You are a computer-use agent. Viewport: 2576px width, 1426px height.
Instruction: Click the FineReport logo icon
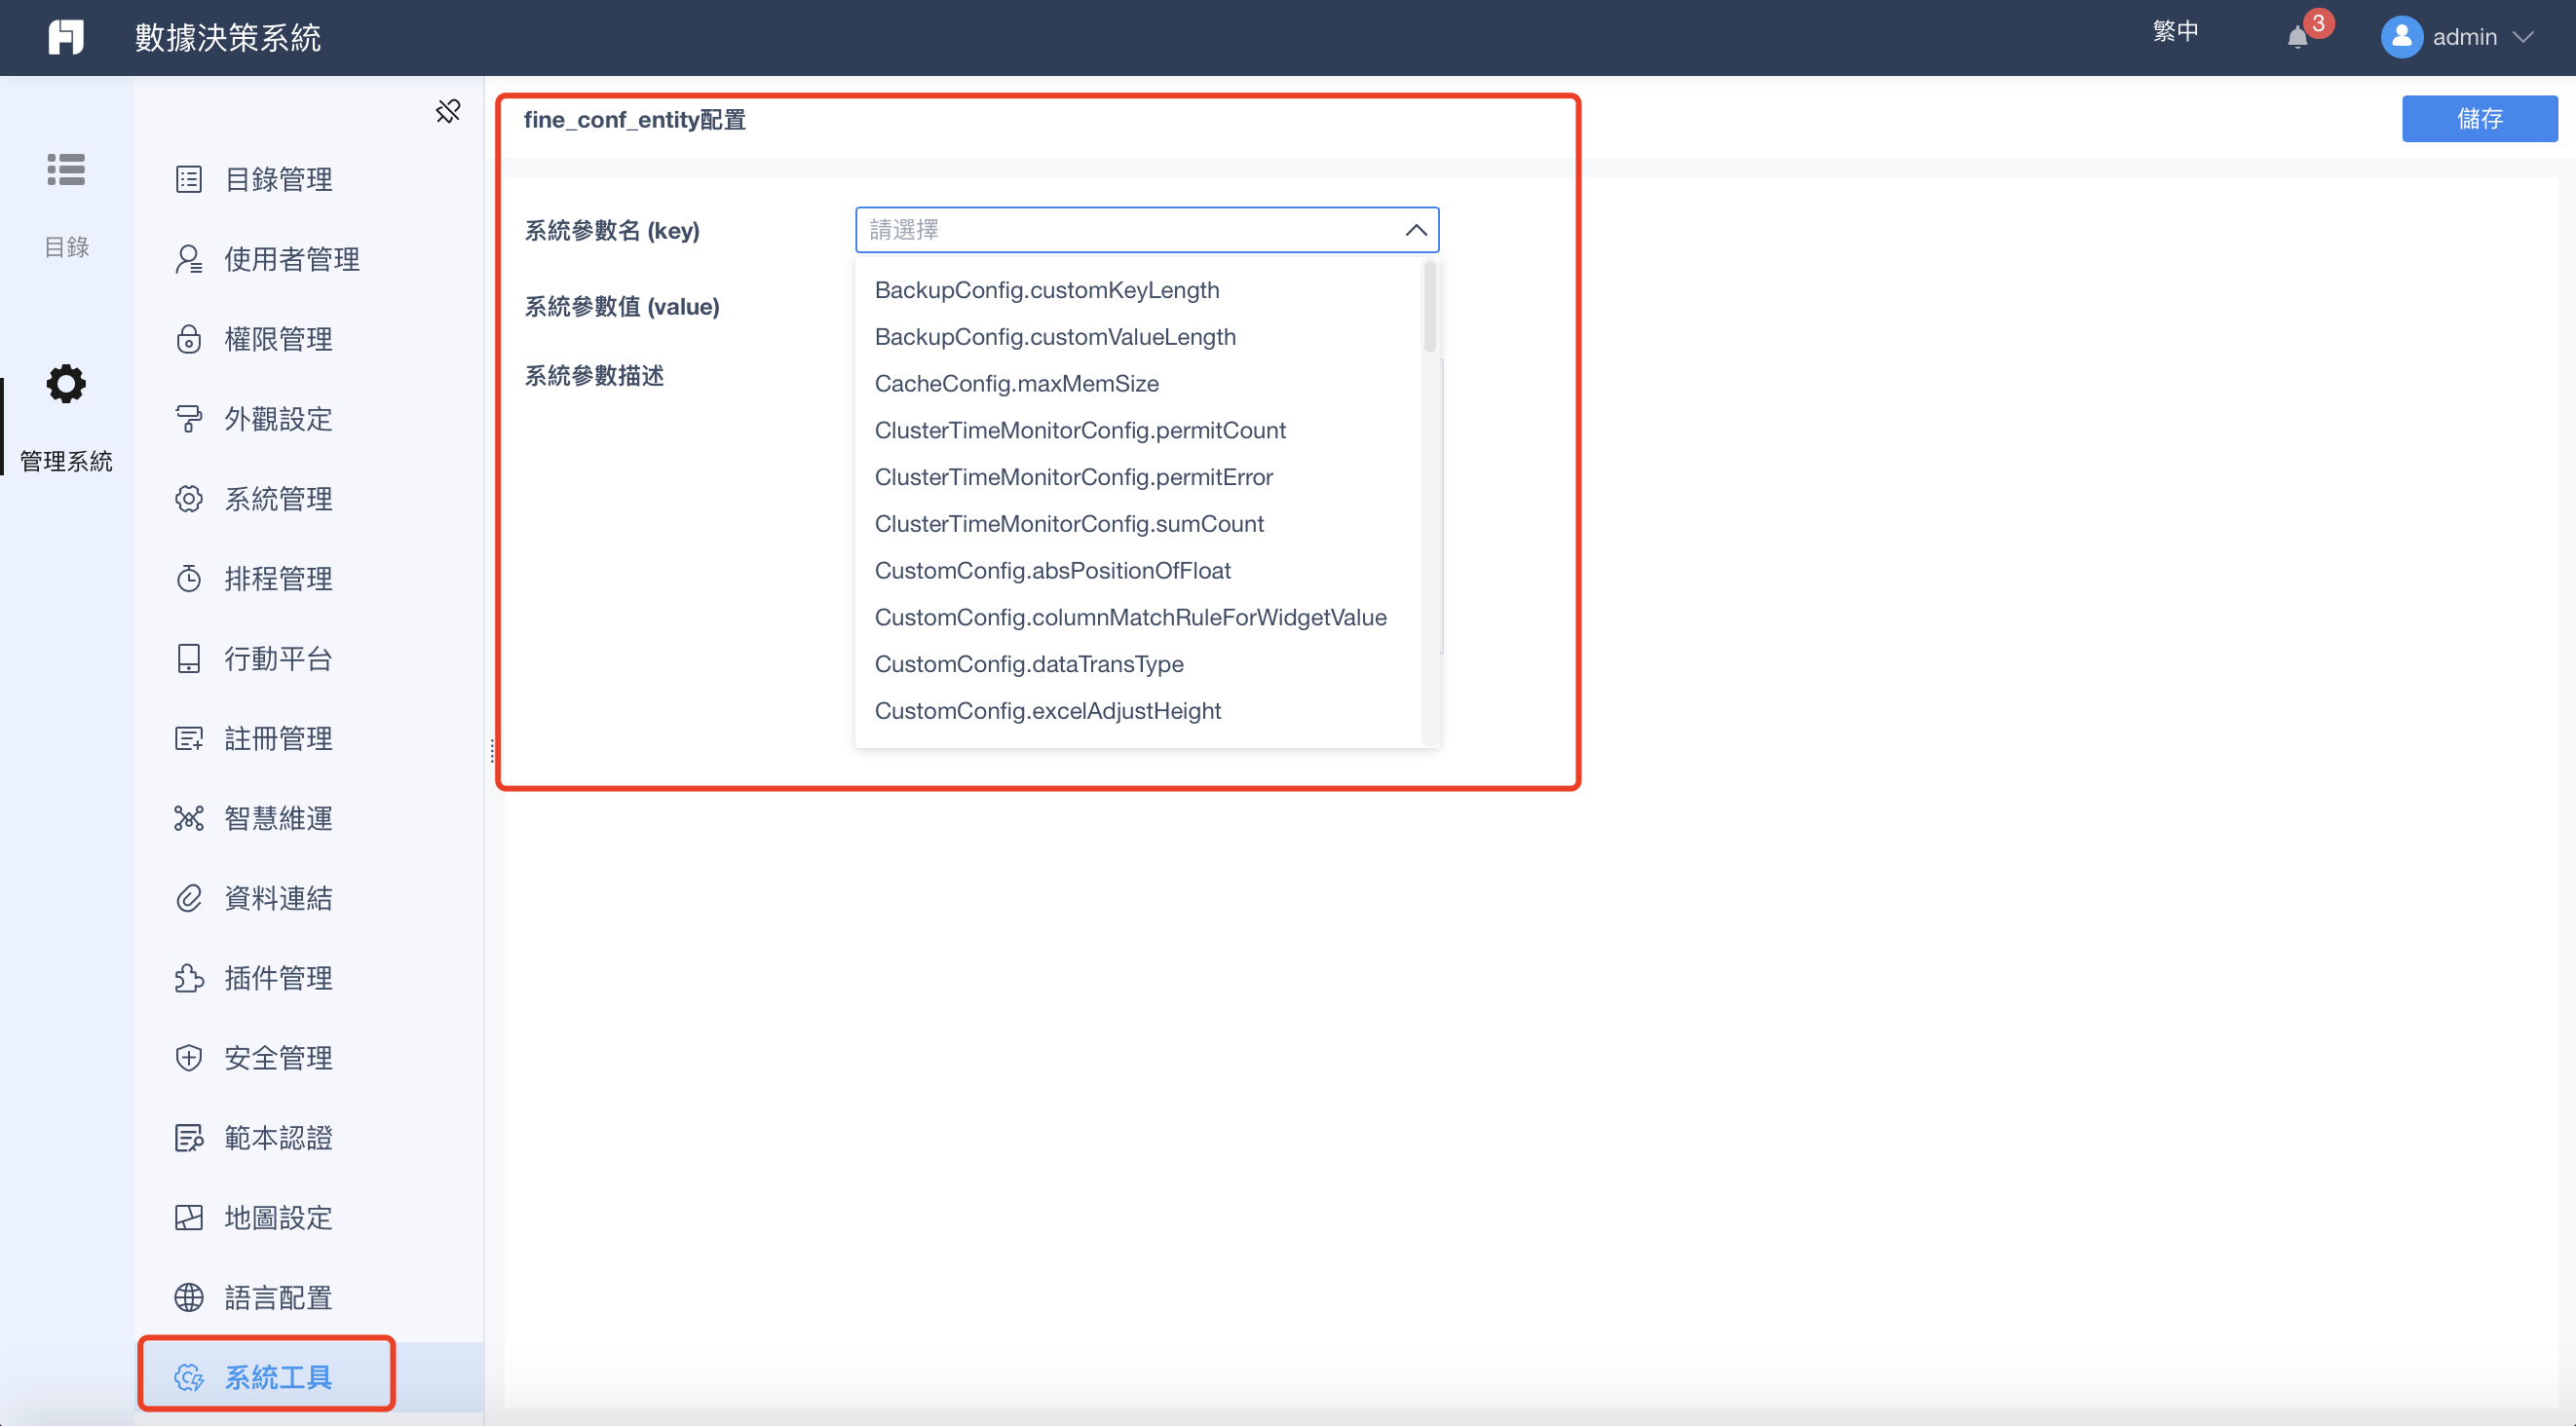(x=66, y=37)
